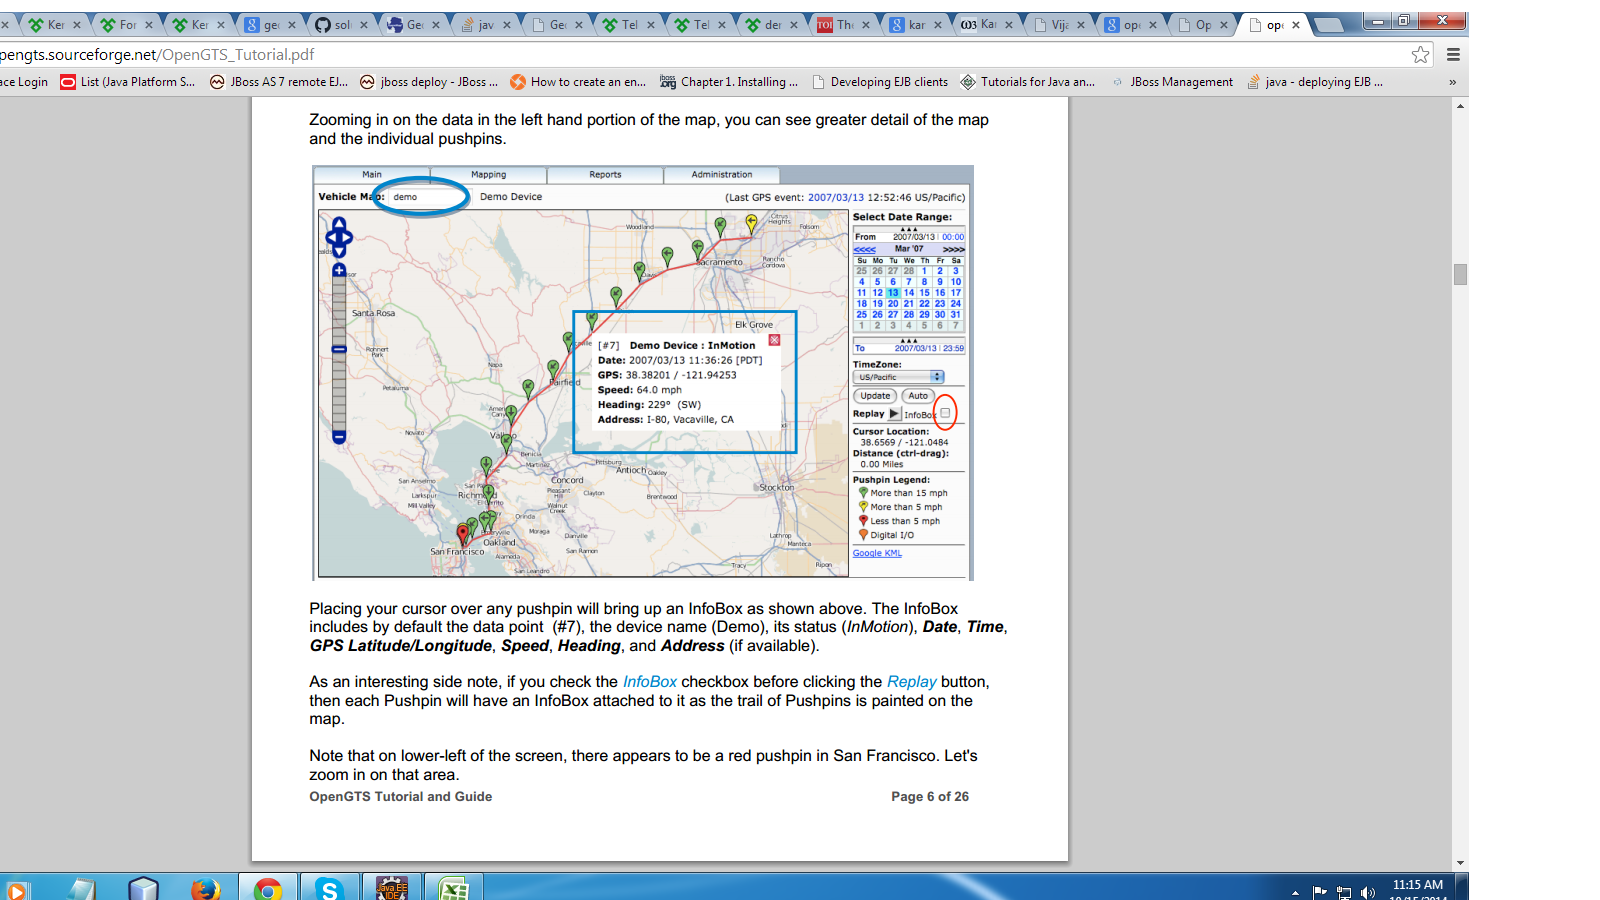Image resolution: width=1600 pixels, height=900 pixels.
Task: Click the scrollbar up arrow
Action: coord(1460,105)
